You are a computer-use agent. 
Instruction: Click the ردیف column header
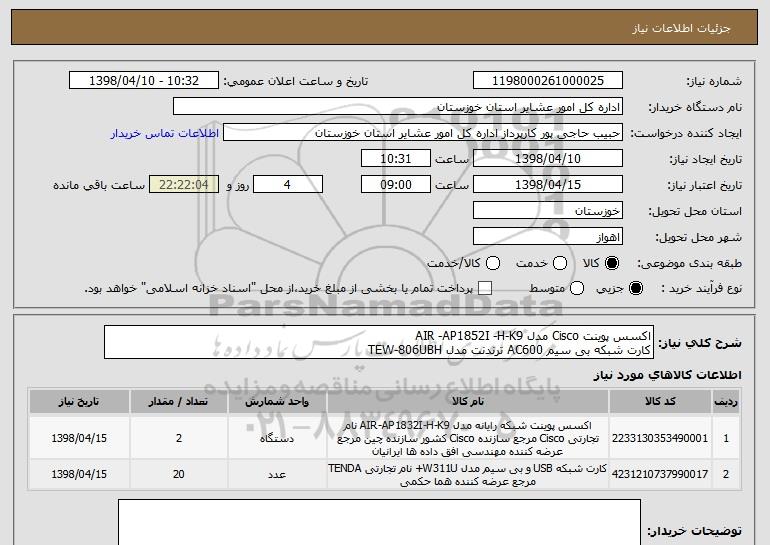[726, 402]
